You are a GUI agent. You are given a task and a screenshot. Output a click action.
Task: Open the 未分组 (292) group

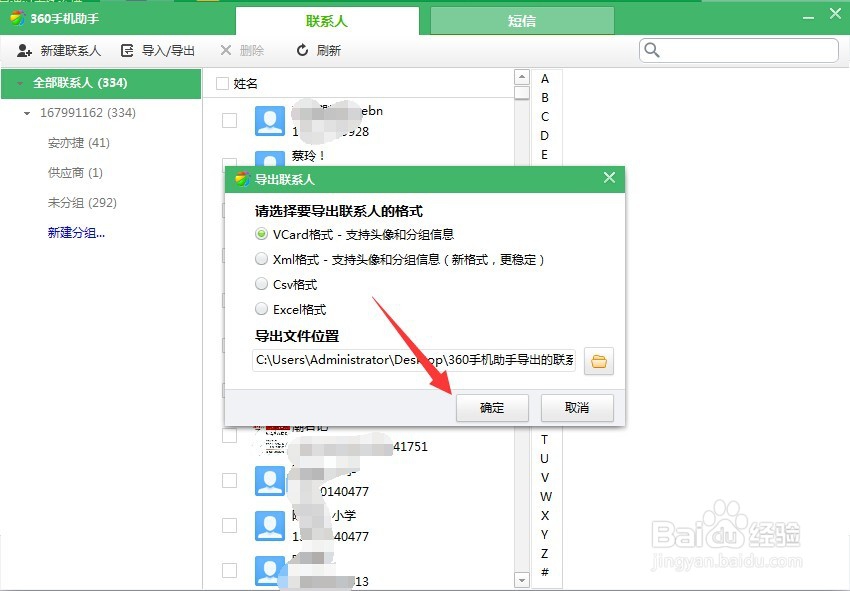(82, 202)
